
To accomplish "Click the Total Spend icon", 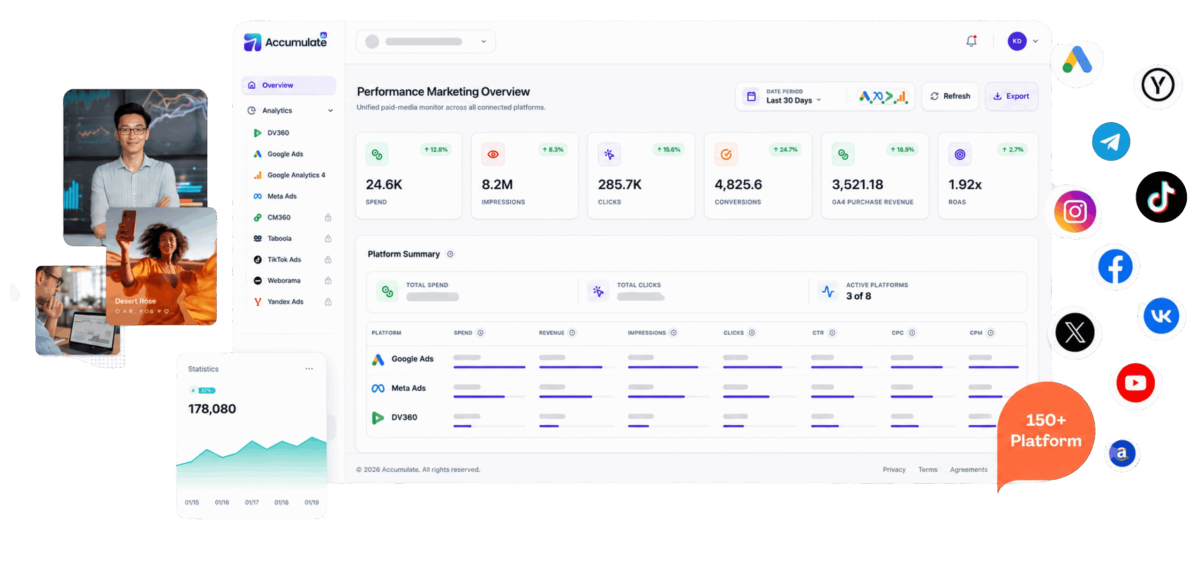I will tap(387, 291).
